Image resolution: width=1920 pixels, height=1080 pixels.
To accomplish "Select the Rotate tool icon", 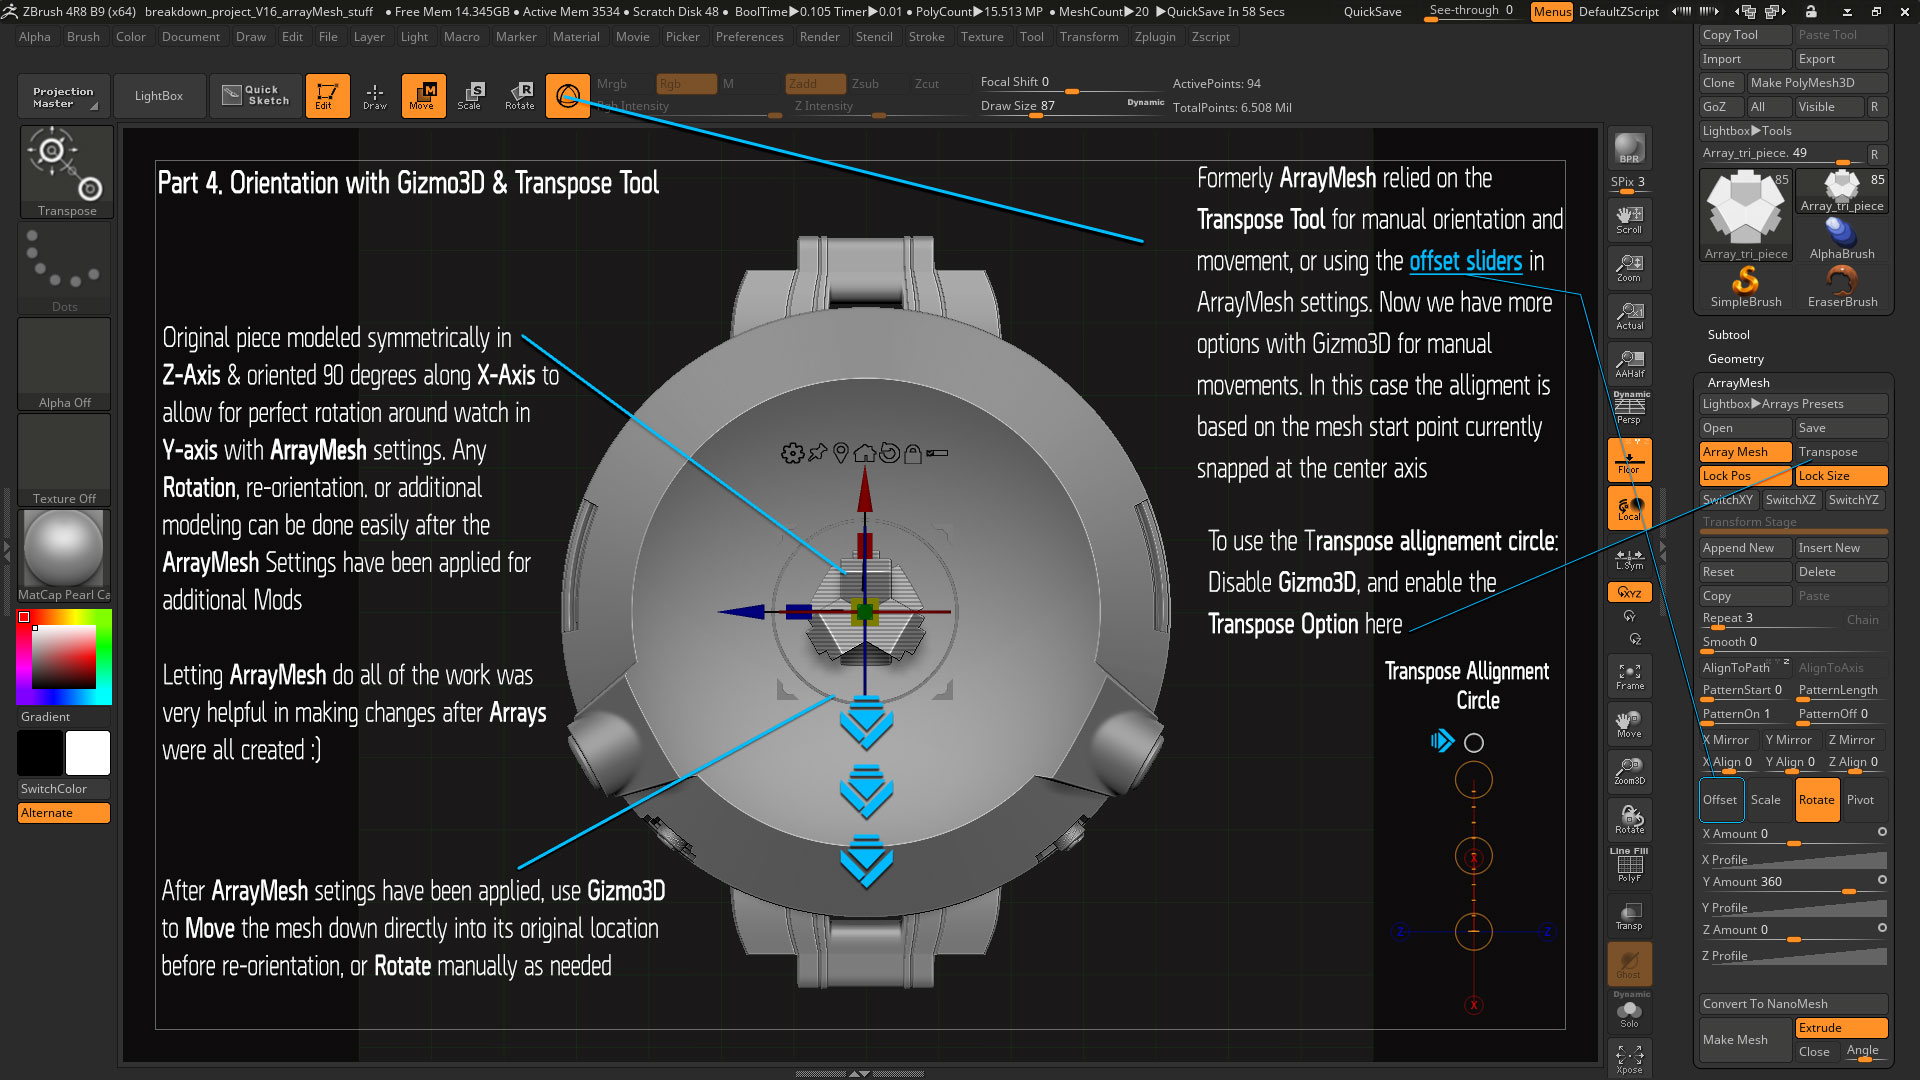I will click(x=519, y=96).
